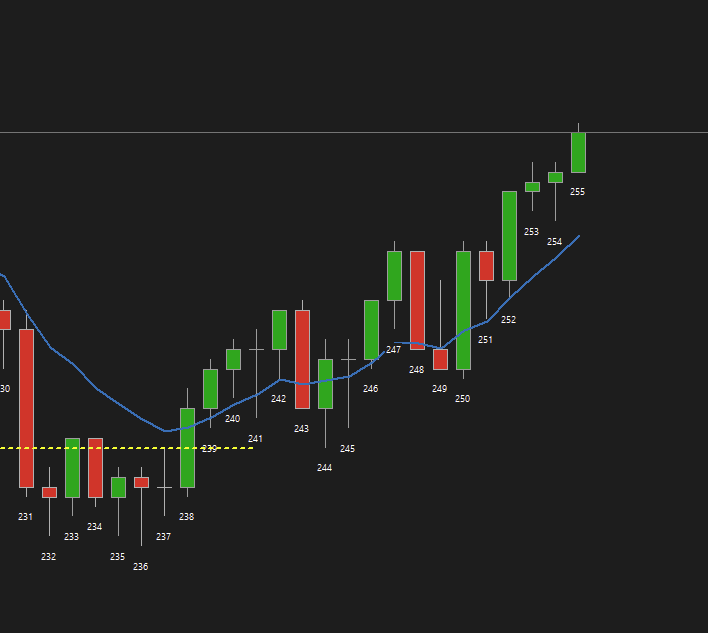Click the bar number label 244

pos(324,468)
